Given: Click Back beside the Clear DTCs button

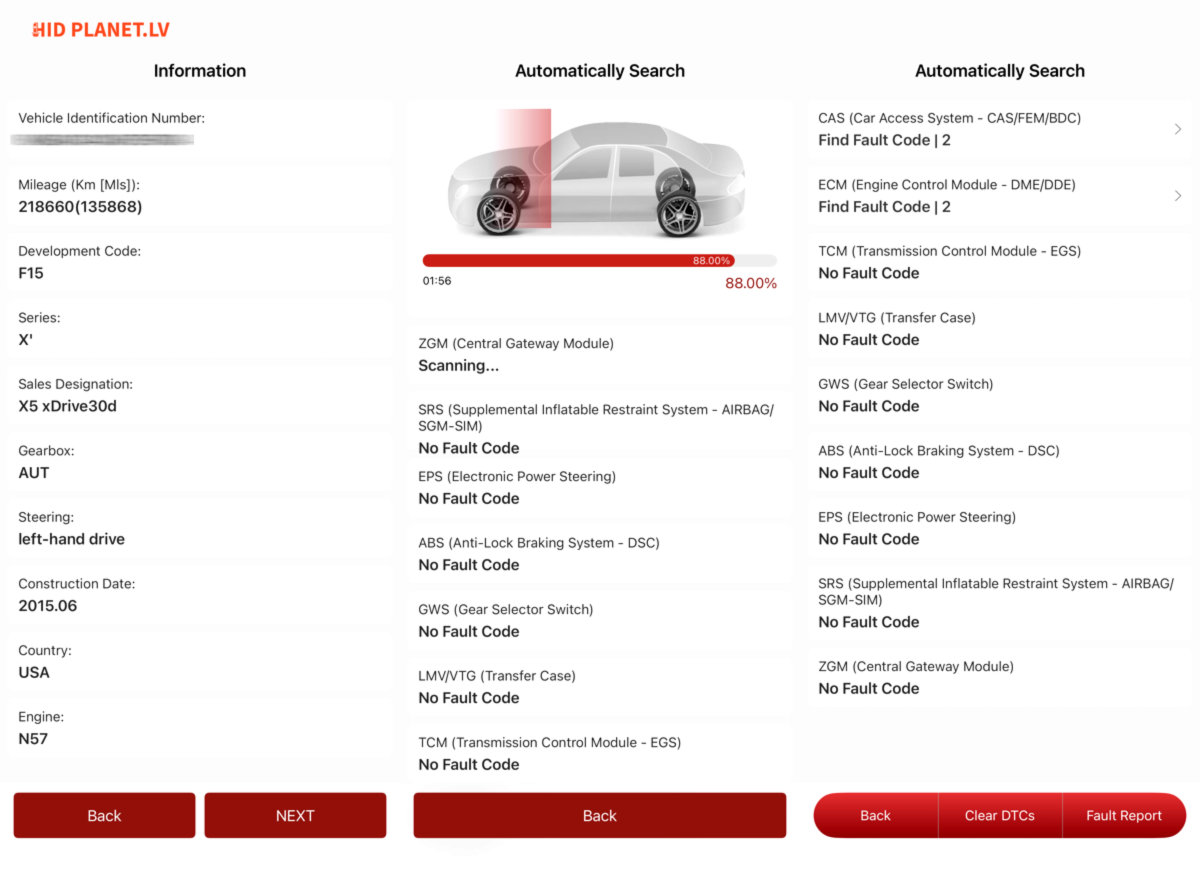Looking at the screenshot, I should pyautogui.click(x=875, y=815).
